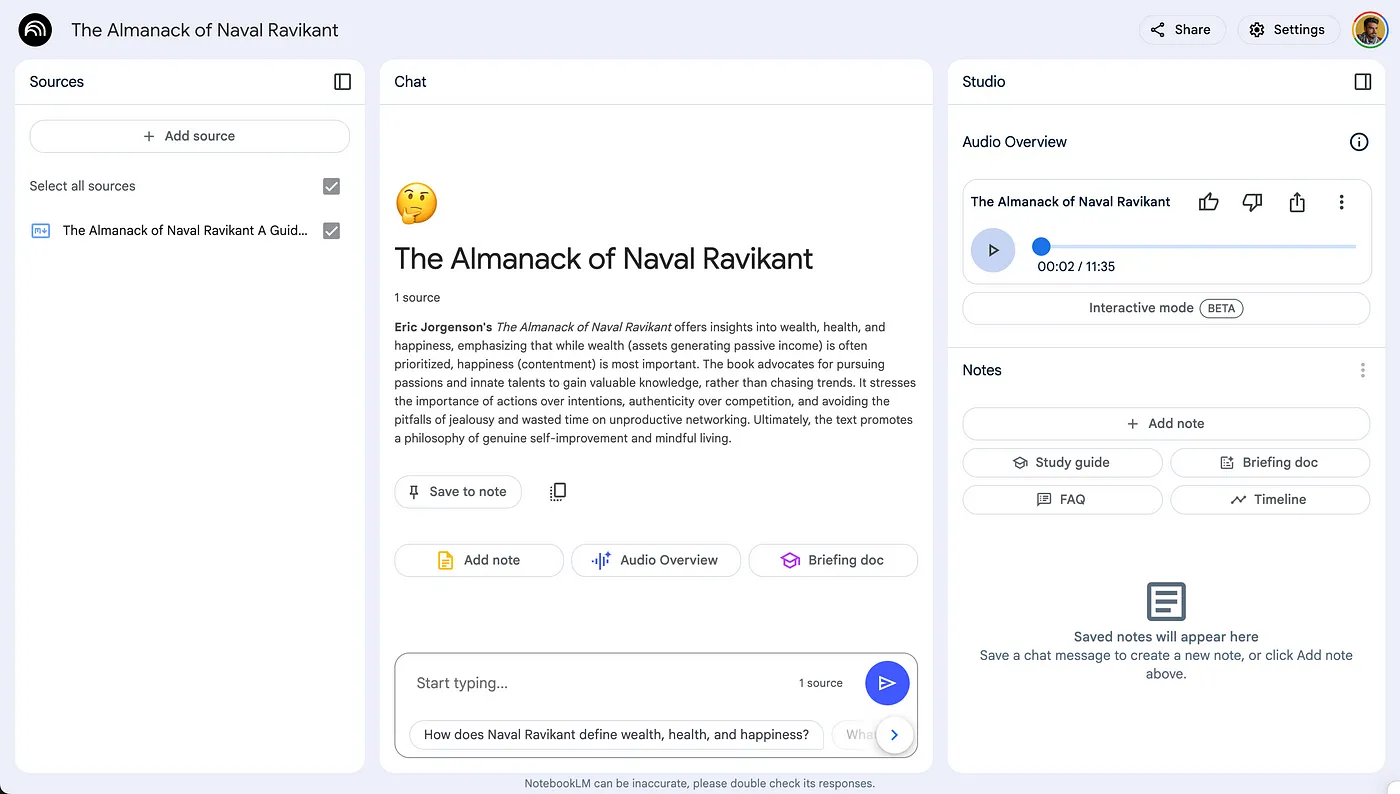Click the saved notes placeholder icon

click(1166, 602)
